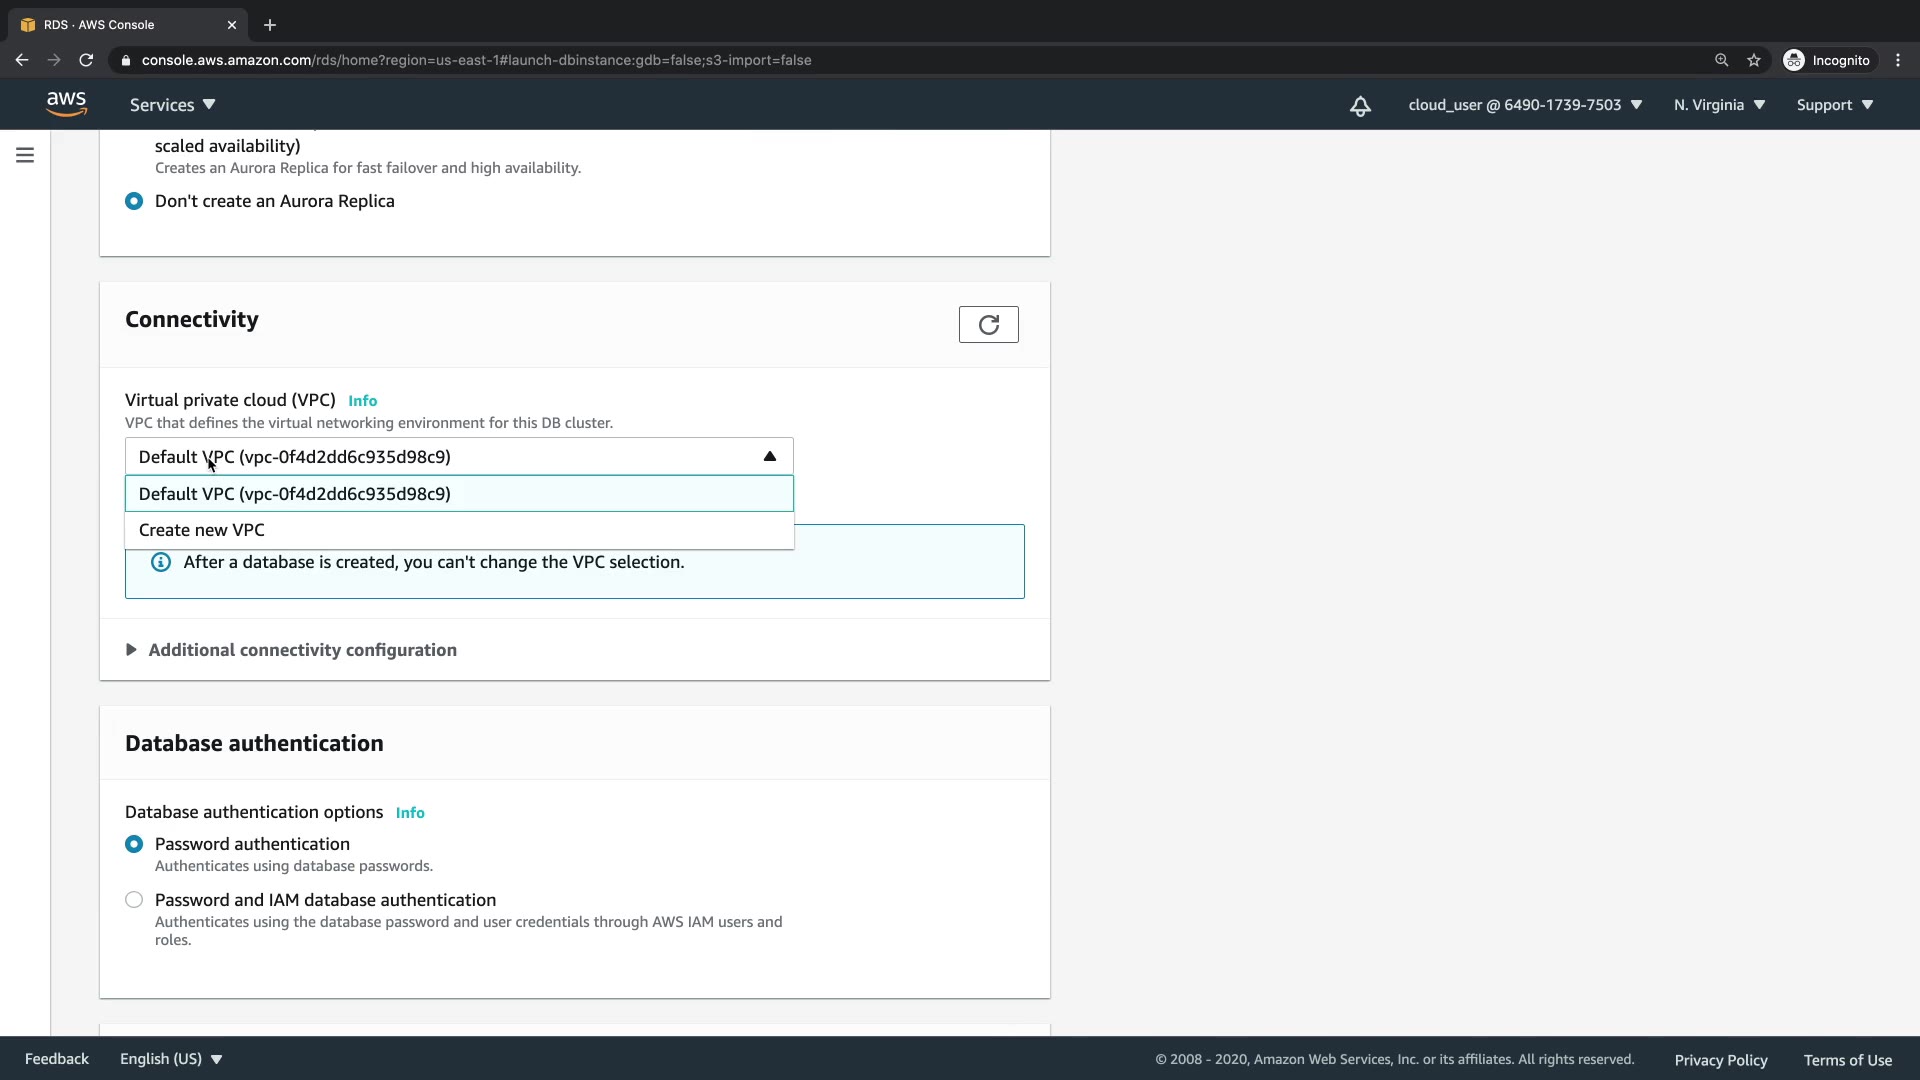Click the Feedback button in footer
The width and height of the screenshot is (1920, 1080).
tap(57, 1059)
